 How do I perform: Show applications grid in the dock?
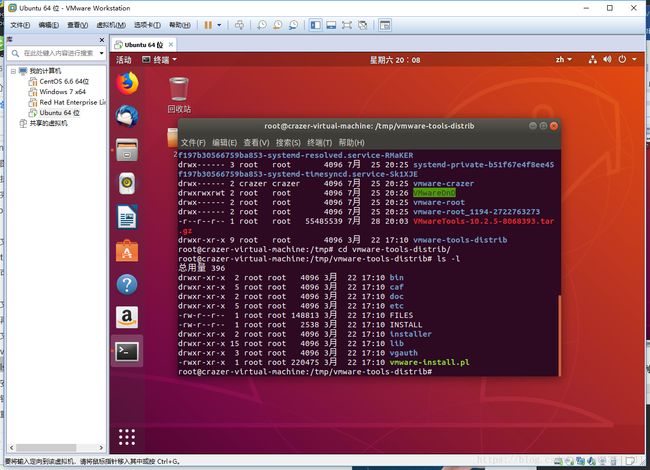pos(127,437)
